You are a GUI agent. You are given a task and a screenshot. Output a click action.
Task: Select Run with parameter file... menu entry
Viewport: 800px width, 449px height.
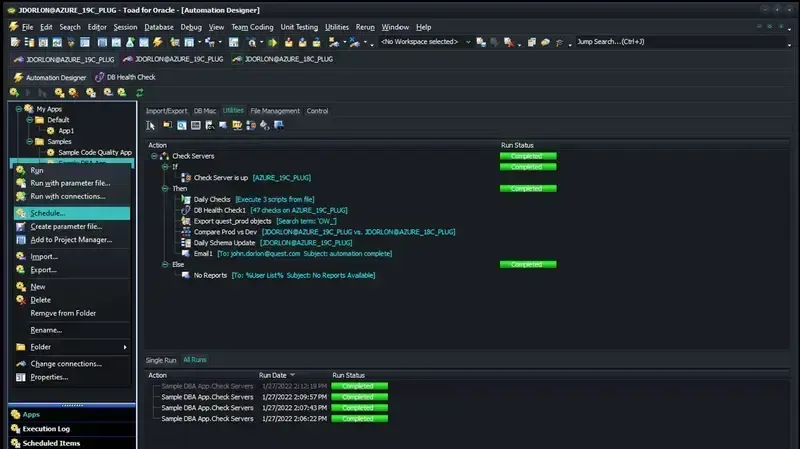coord(72,183)
